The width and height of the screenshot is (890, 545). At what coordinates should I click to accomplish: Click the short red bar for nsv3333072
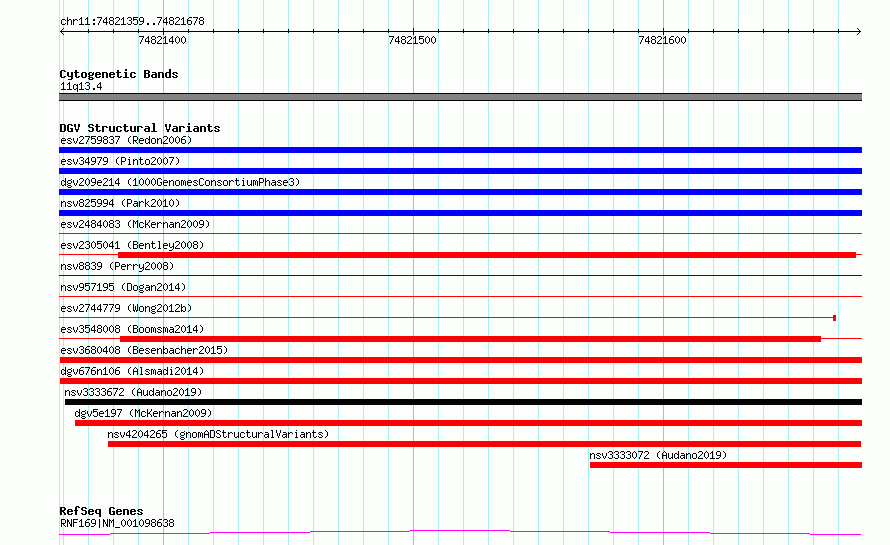tap(726, 465)
